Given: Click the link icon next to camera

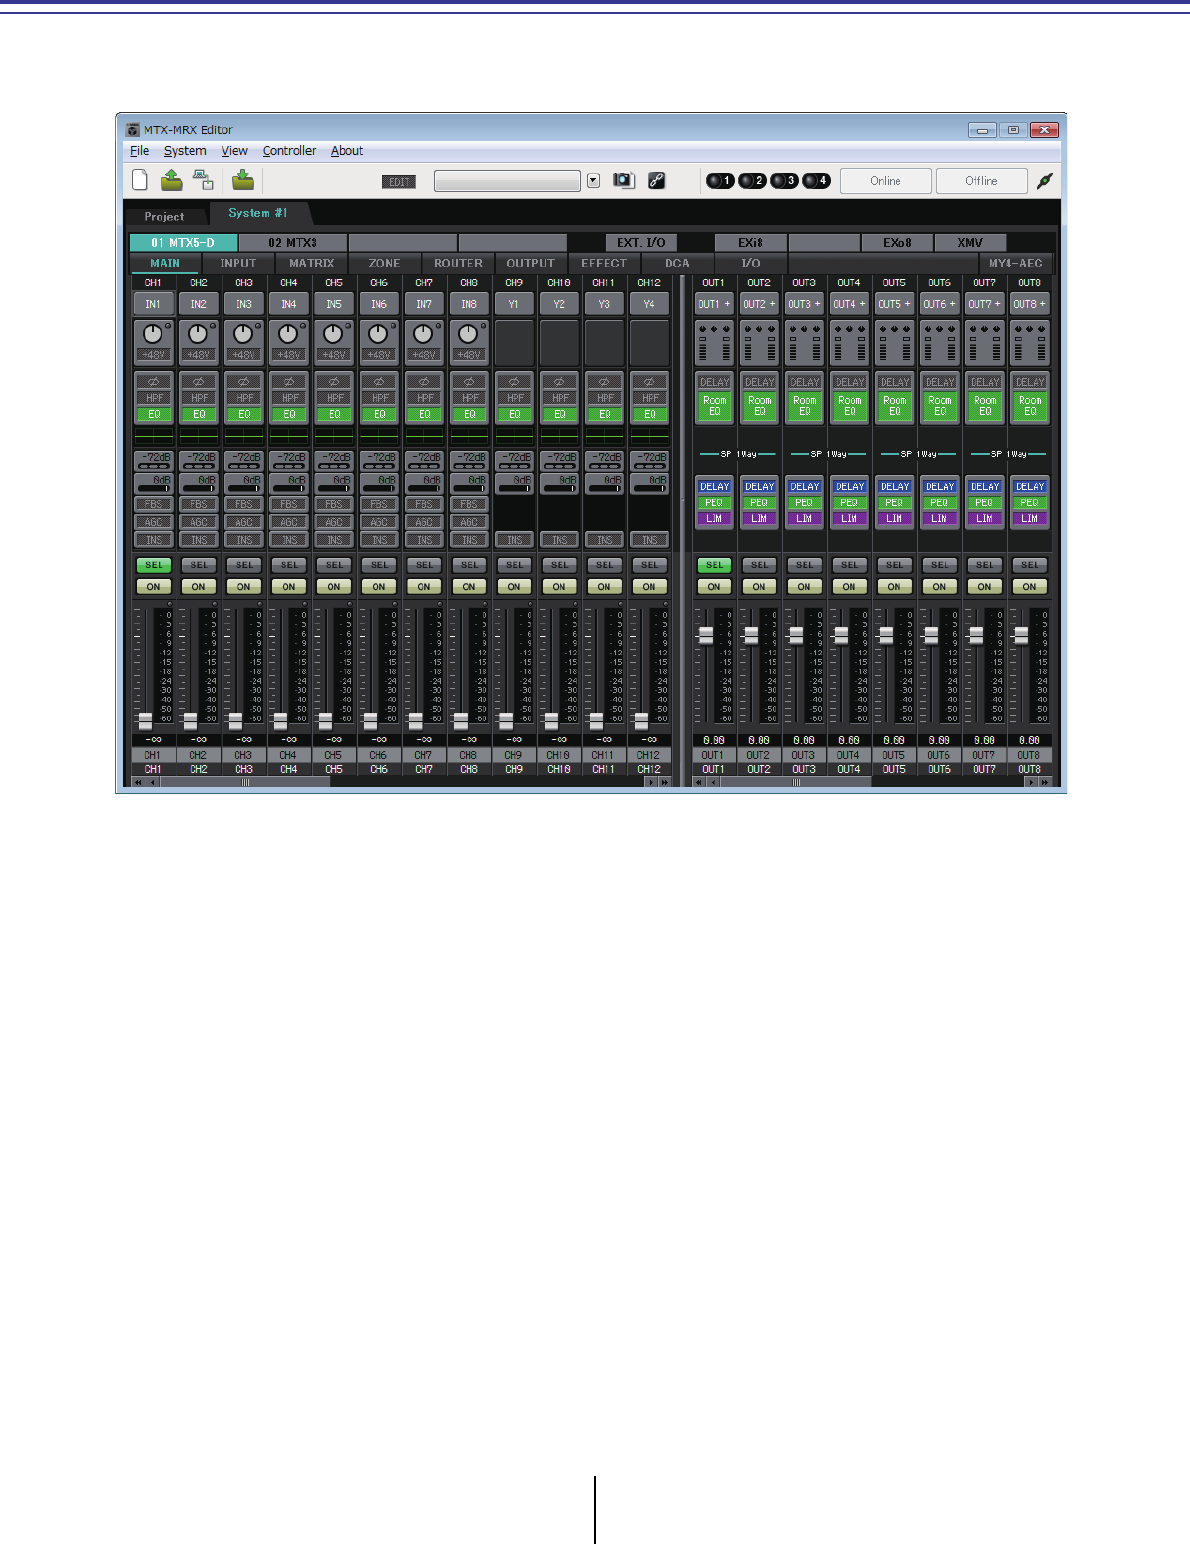Looking at the screenshot, I should tap(657, 181).
